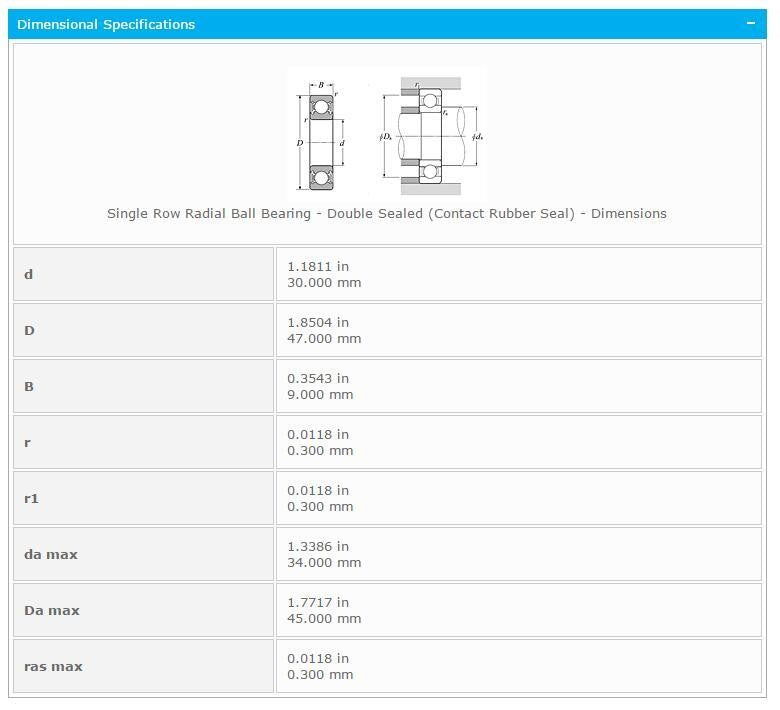Screen dimensions: 780x710
Task: Select the 34.000 mm value
Action: tap(324, 563)
